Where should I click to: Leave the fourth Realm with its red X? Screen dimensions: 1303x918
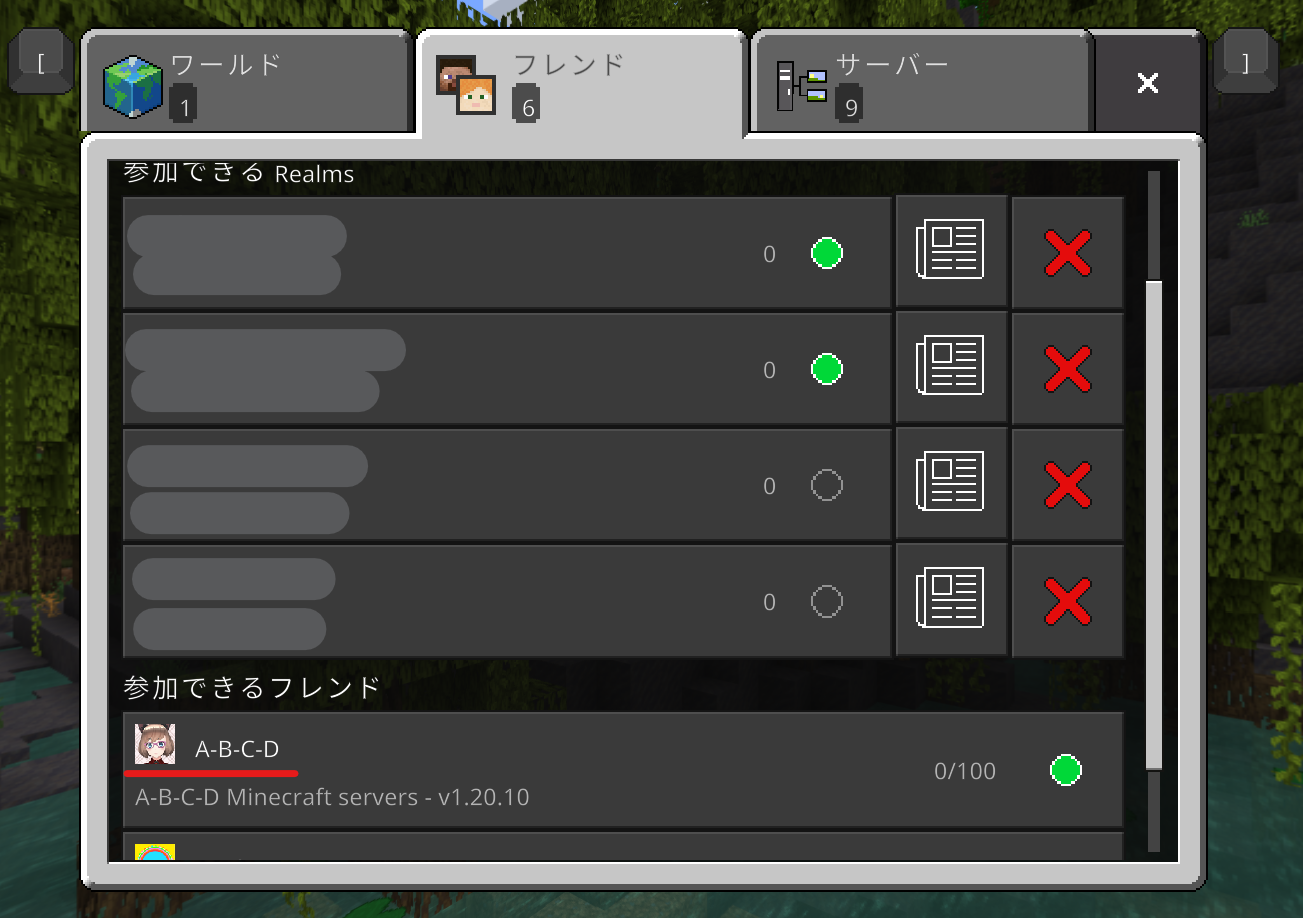click(1068, 600)
